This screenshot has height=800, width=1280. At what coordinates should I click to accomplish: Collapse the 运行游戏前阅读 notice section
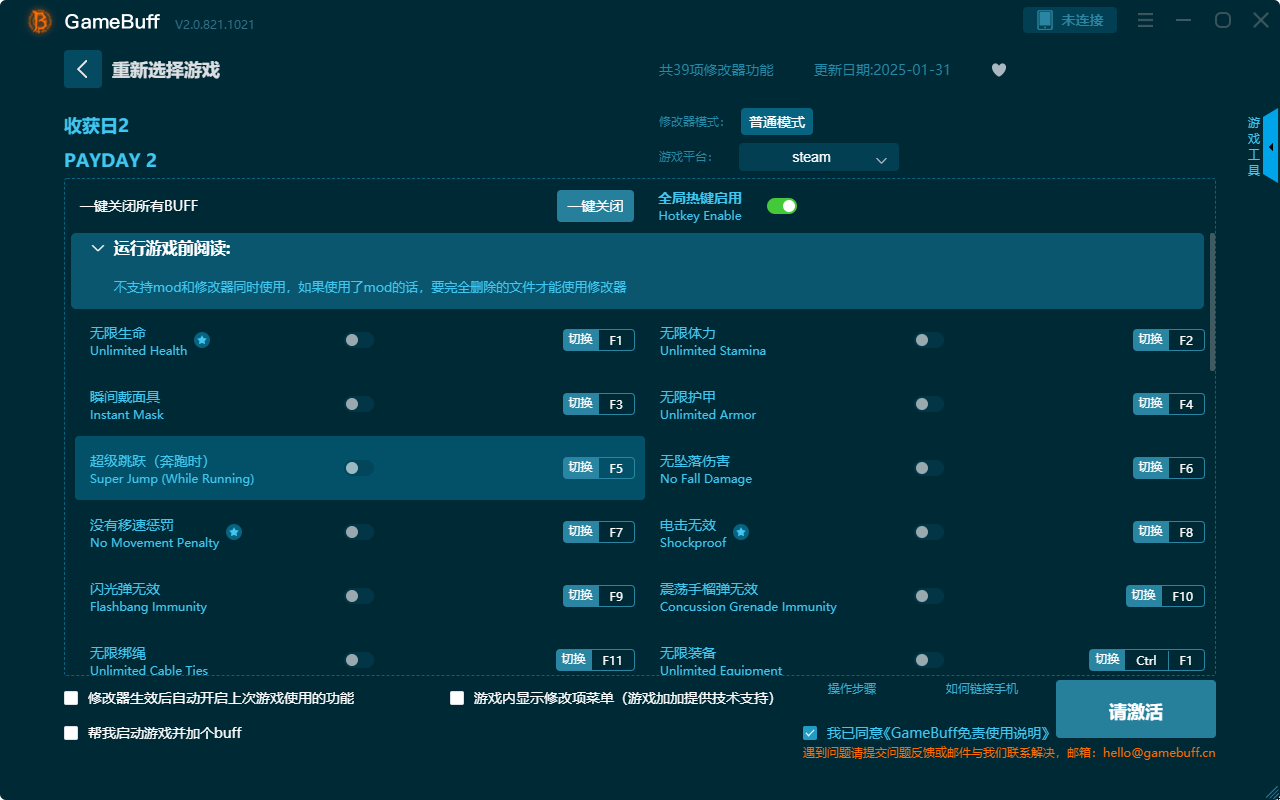tap(97, 247)
